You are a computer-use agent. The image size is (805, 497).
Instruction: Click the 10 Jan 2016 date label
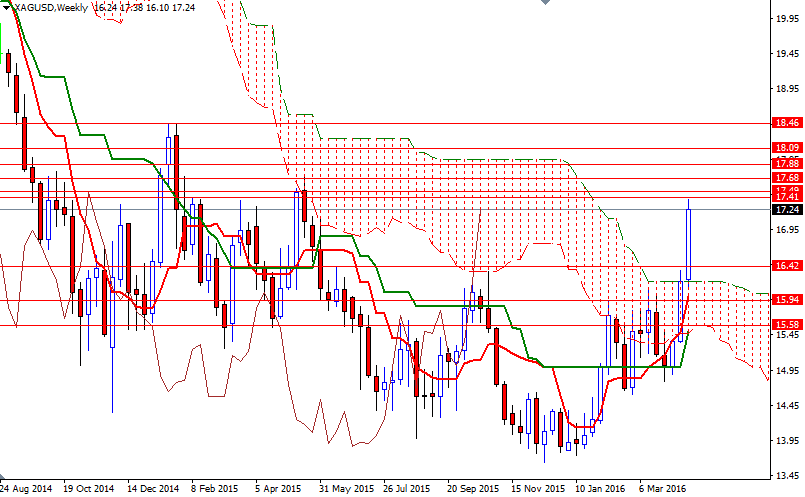[x=600, y=488]
